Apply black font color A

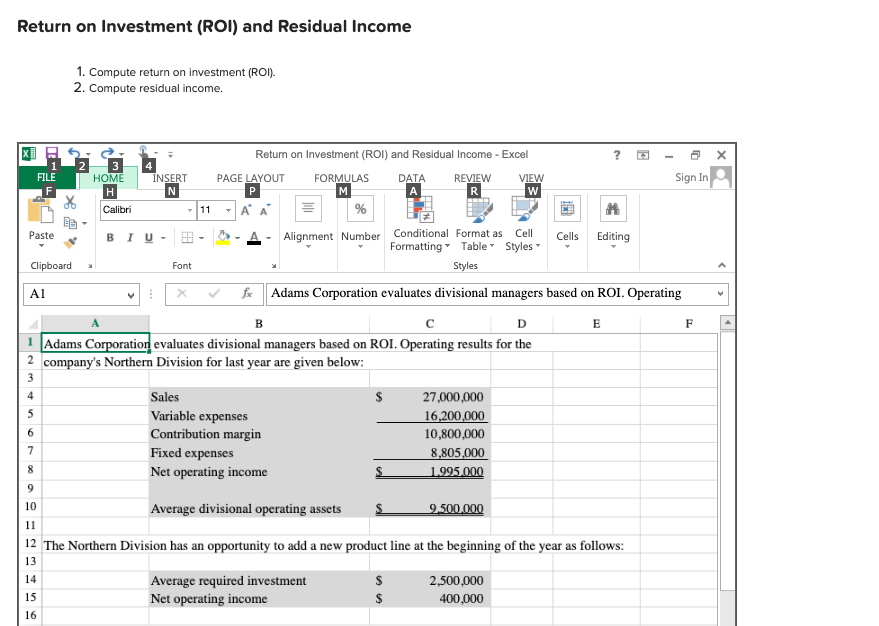[254, 238]
